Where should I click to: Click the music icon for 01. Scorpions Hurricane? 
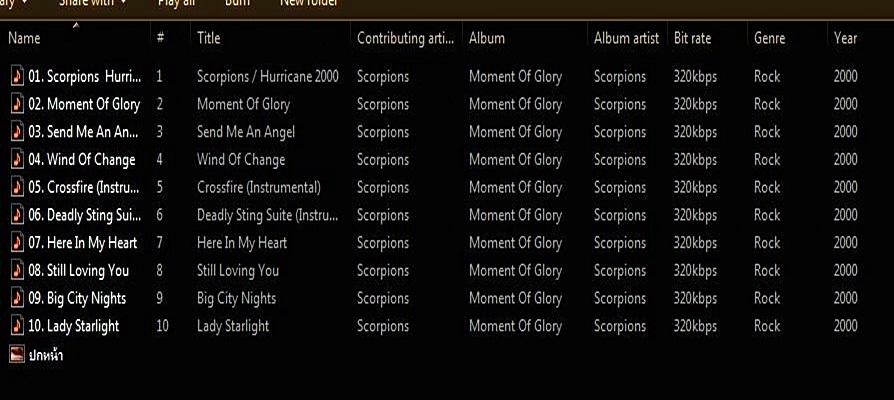(16, 76)
